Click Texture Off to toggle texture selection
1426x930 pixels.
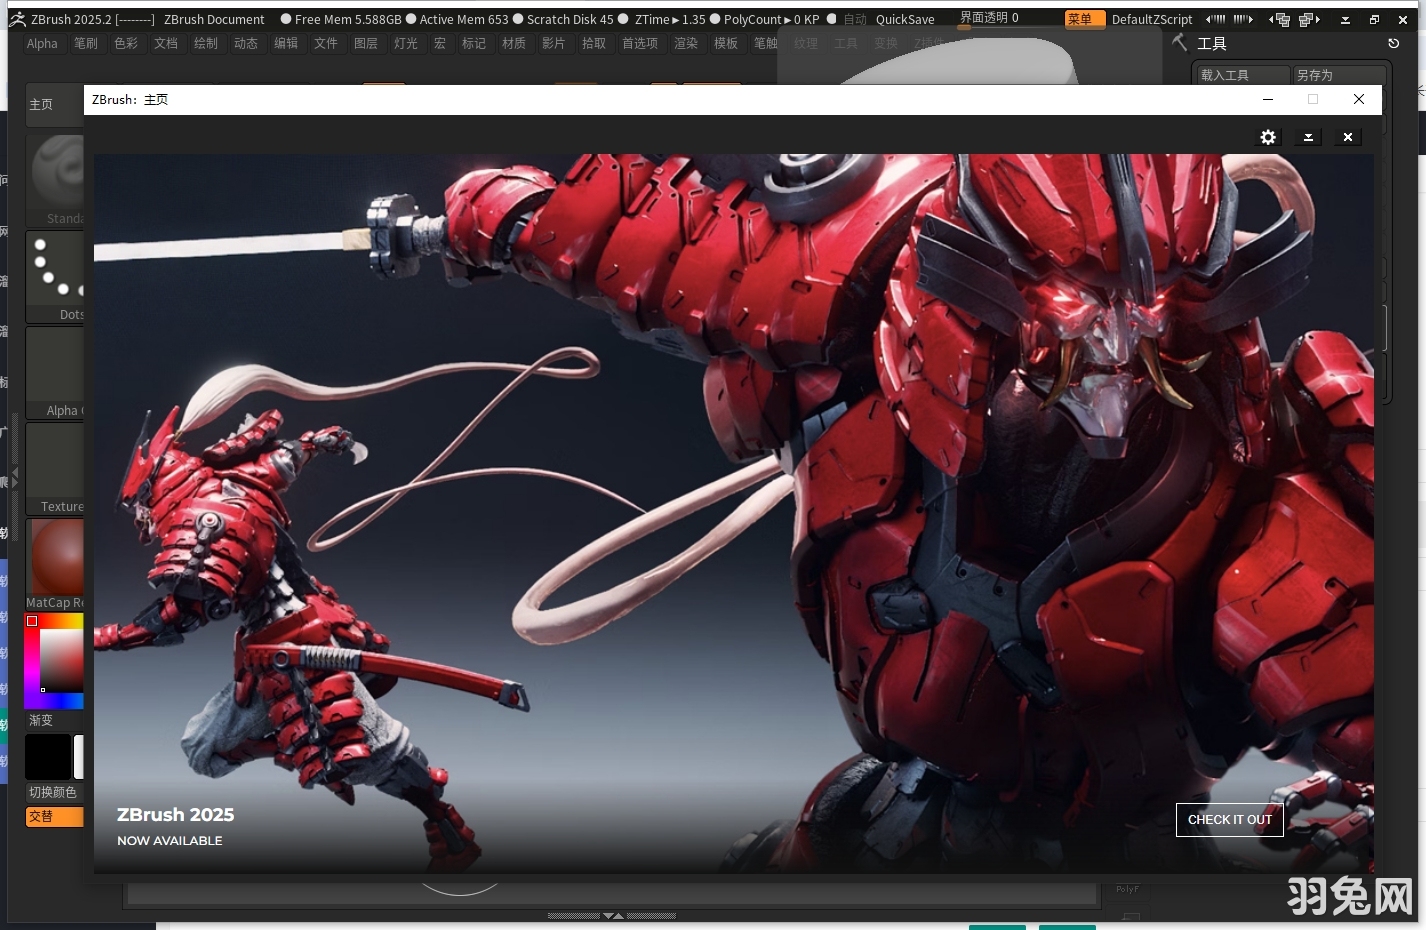pos(56,462)
